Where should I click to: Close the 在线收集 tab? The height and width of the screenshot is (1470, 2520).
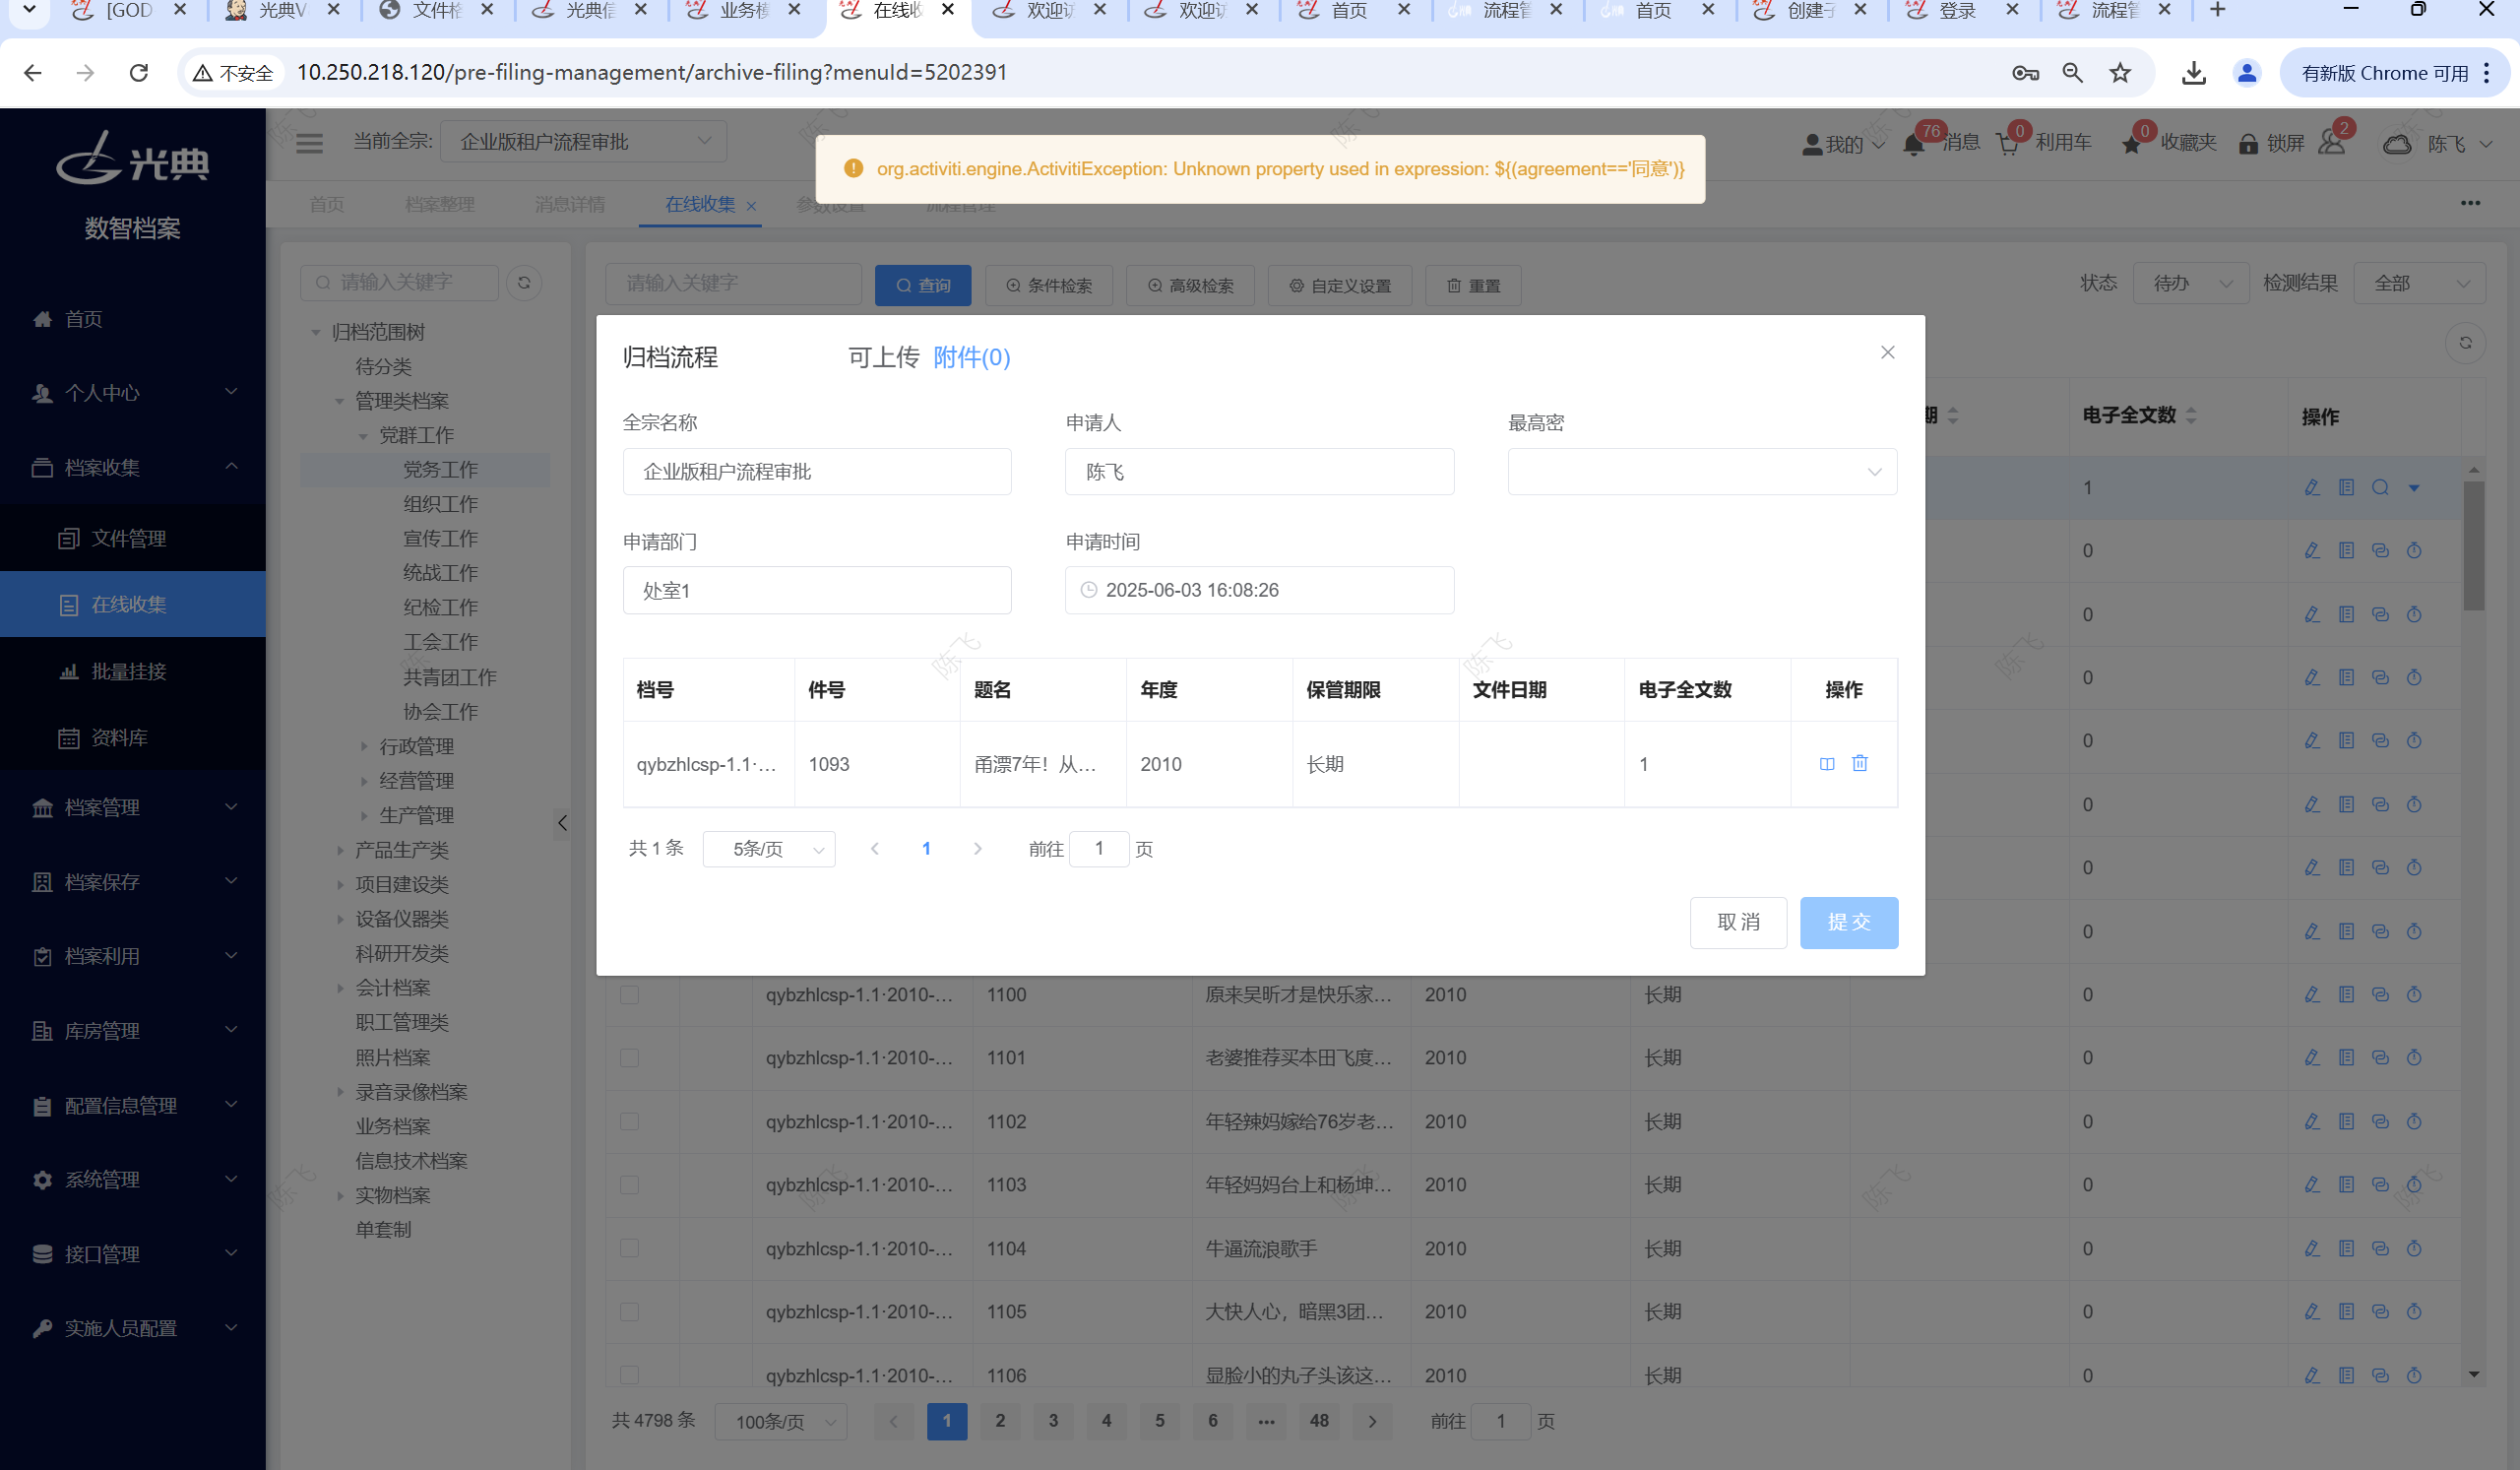point(751,206)
